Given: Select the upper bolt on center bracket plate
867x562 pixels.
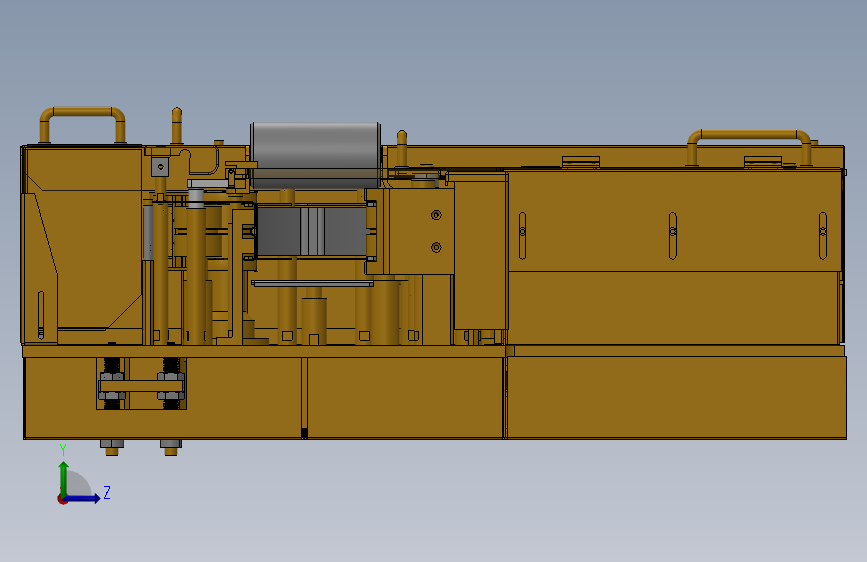Looking at the screenshot, I should click(436, 215).
